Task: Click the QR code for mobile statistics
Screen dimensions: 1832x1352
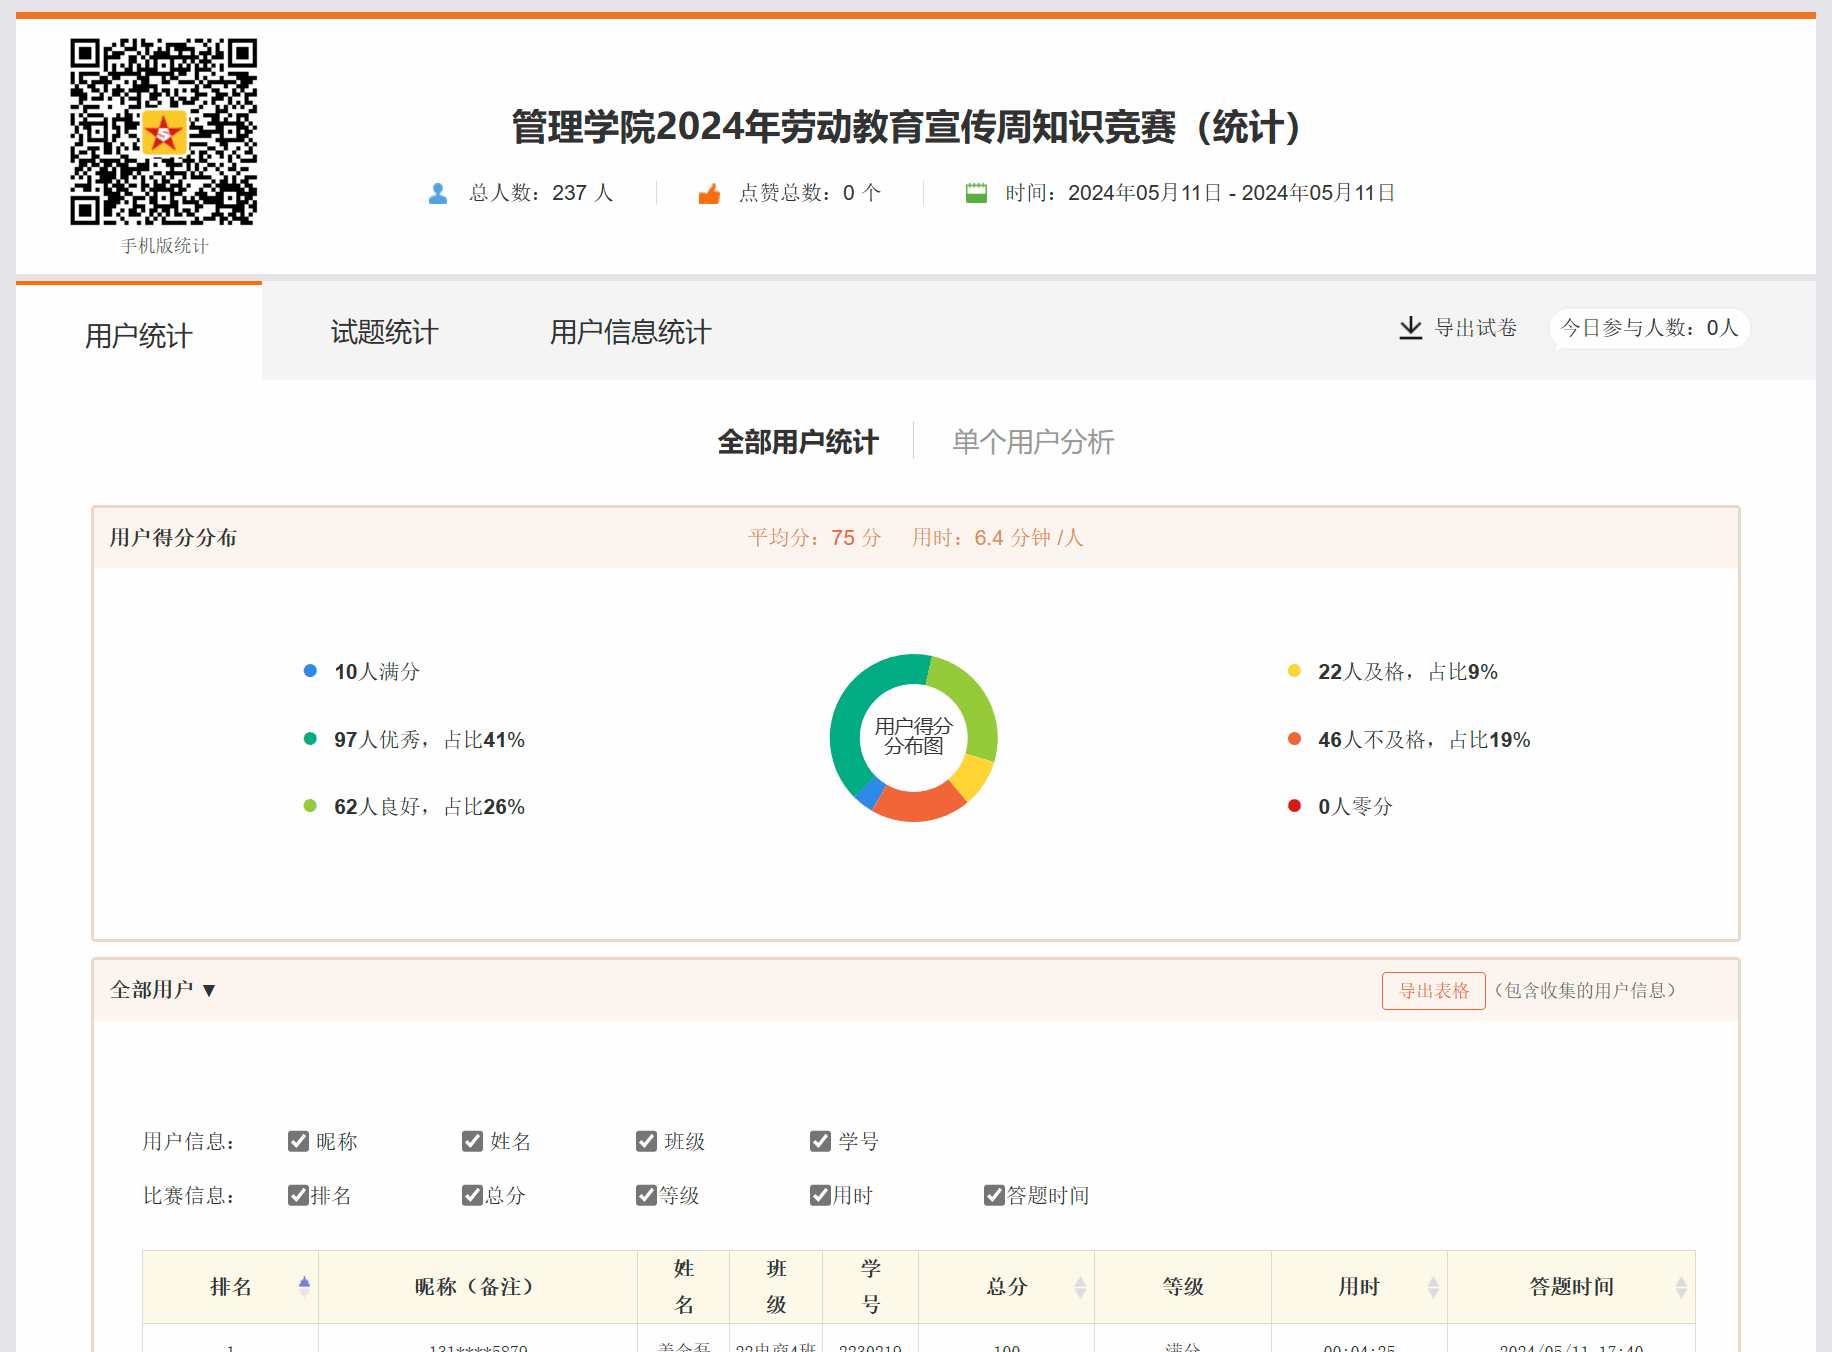Action: pyautogui.click(x=163, y=132)
